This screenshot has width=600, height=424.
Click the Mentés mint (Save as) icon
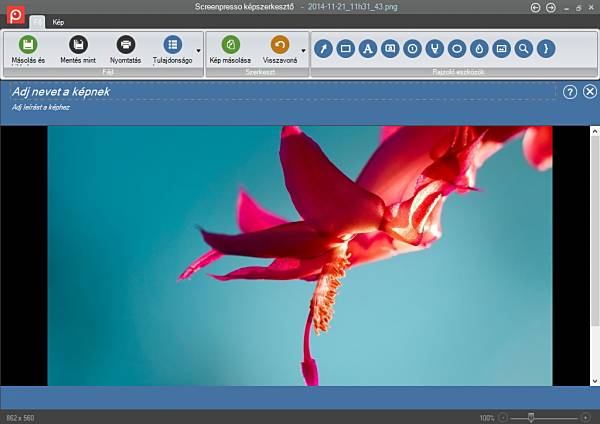[x=77, y=45]
